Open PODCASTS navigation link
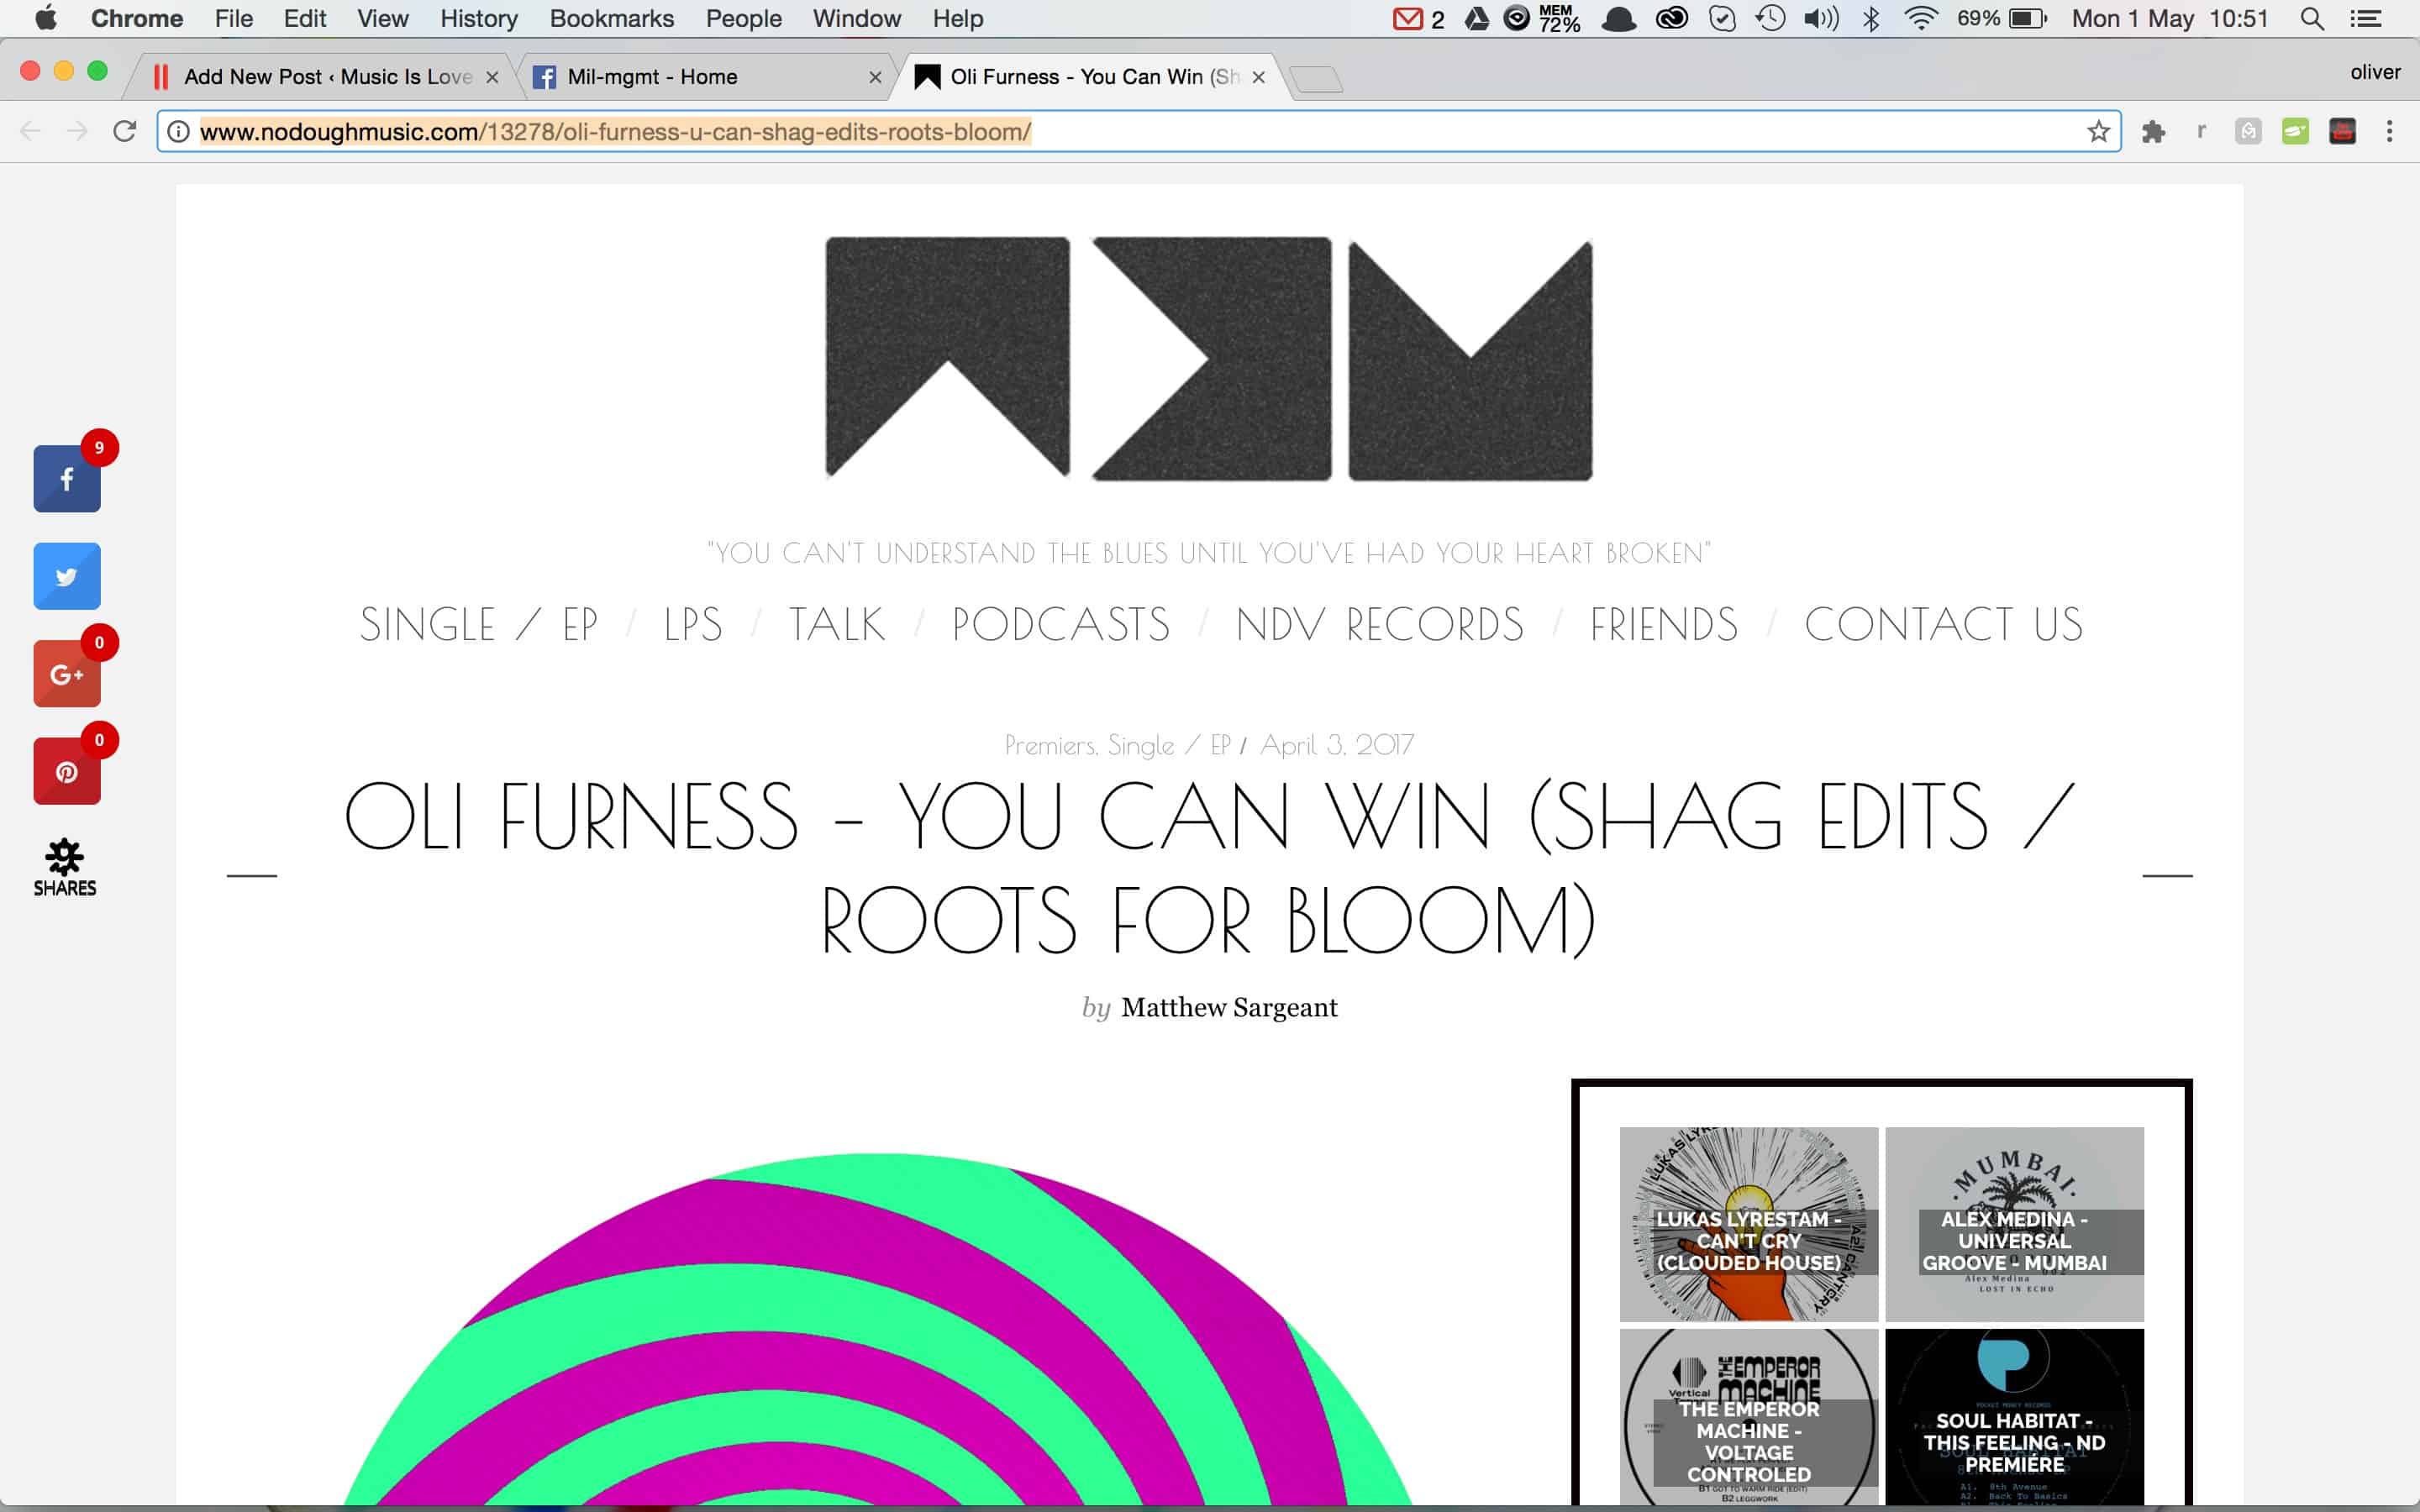Screen dimensions: 2420x1512 (1061, 624)
